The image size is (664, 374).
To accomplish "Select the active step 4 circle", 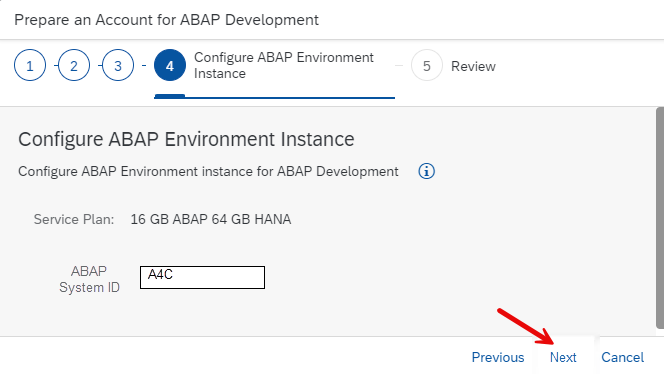I will point(170,65).
